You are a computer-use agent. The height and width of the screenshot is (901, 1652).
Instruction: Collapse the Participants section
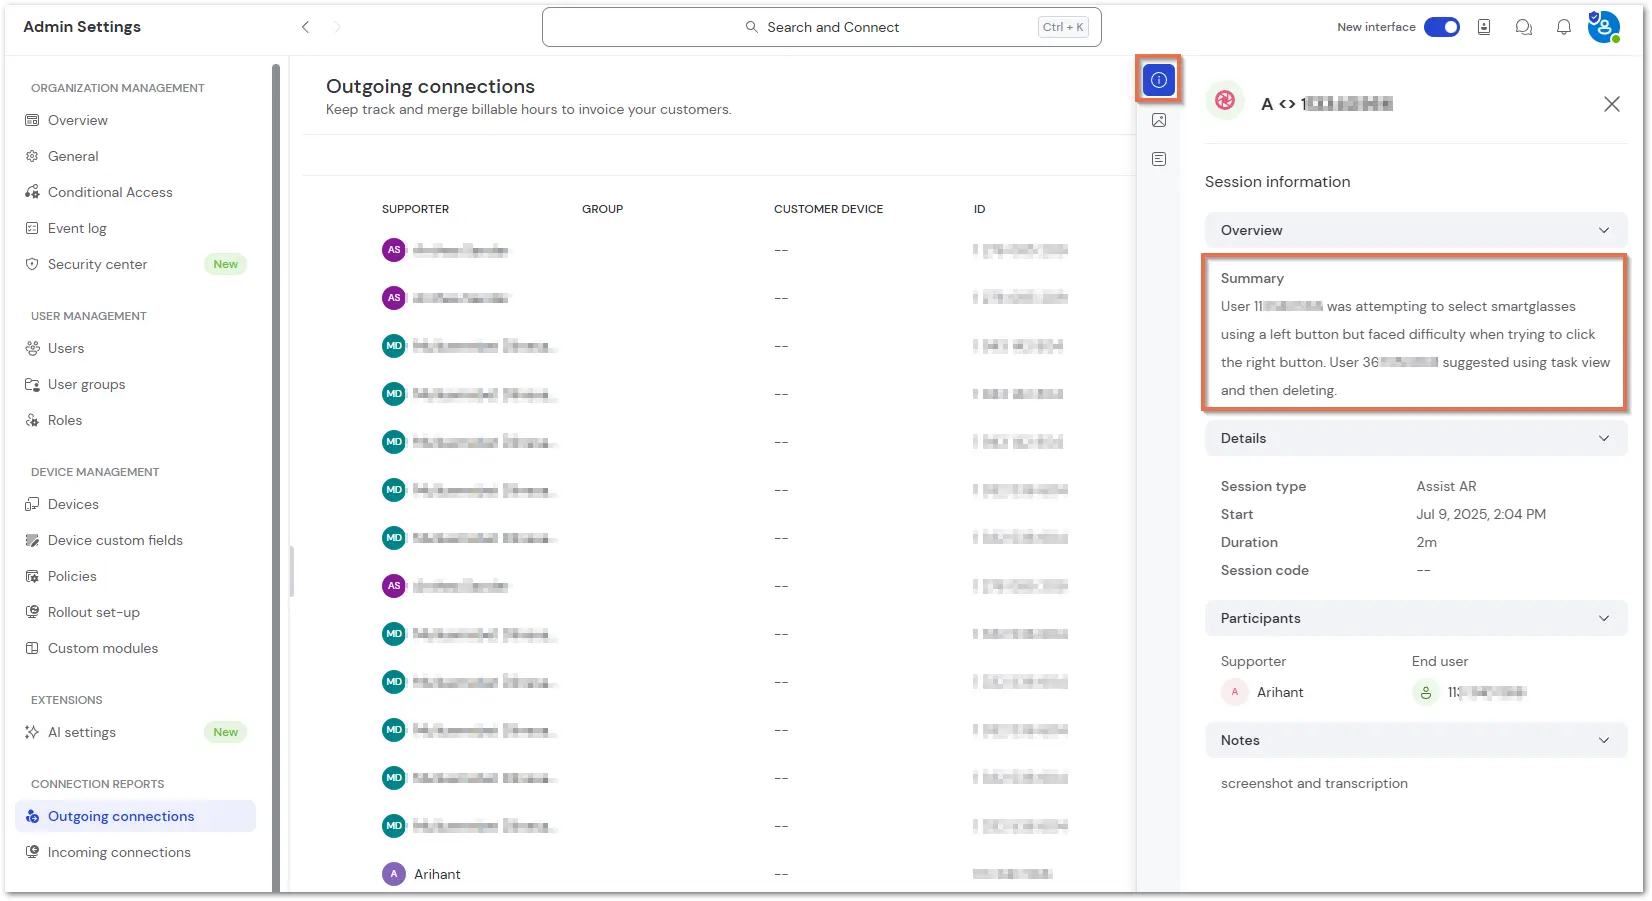pos(1416,618)
